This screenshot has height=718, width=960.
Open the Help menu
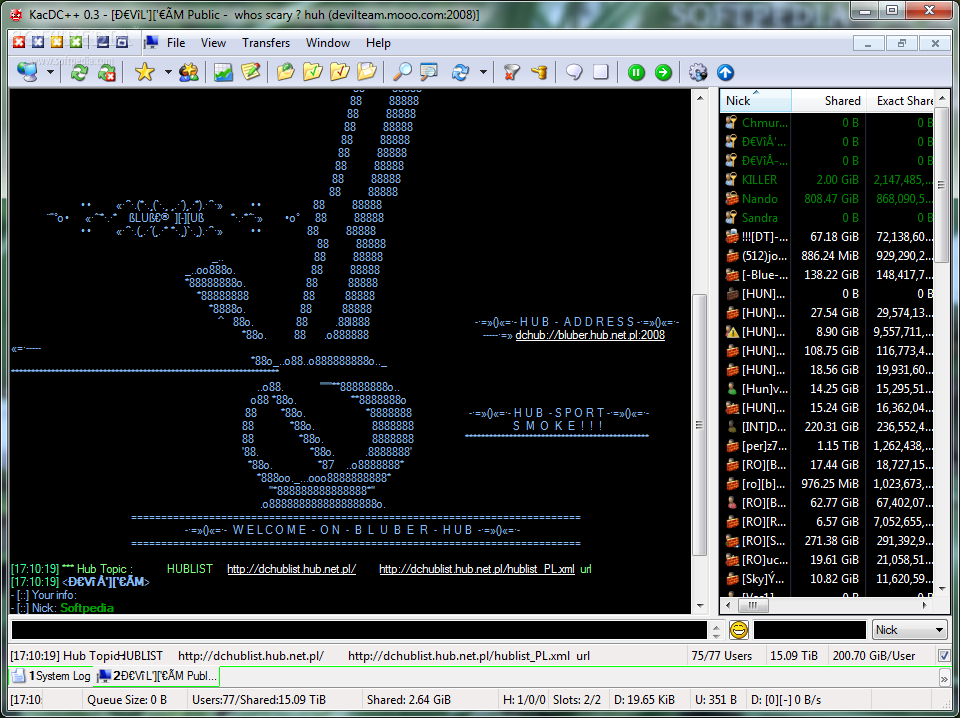(x=378, y=43)
